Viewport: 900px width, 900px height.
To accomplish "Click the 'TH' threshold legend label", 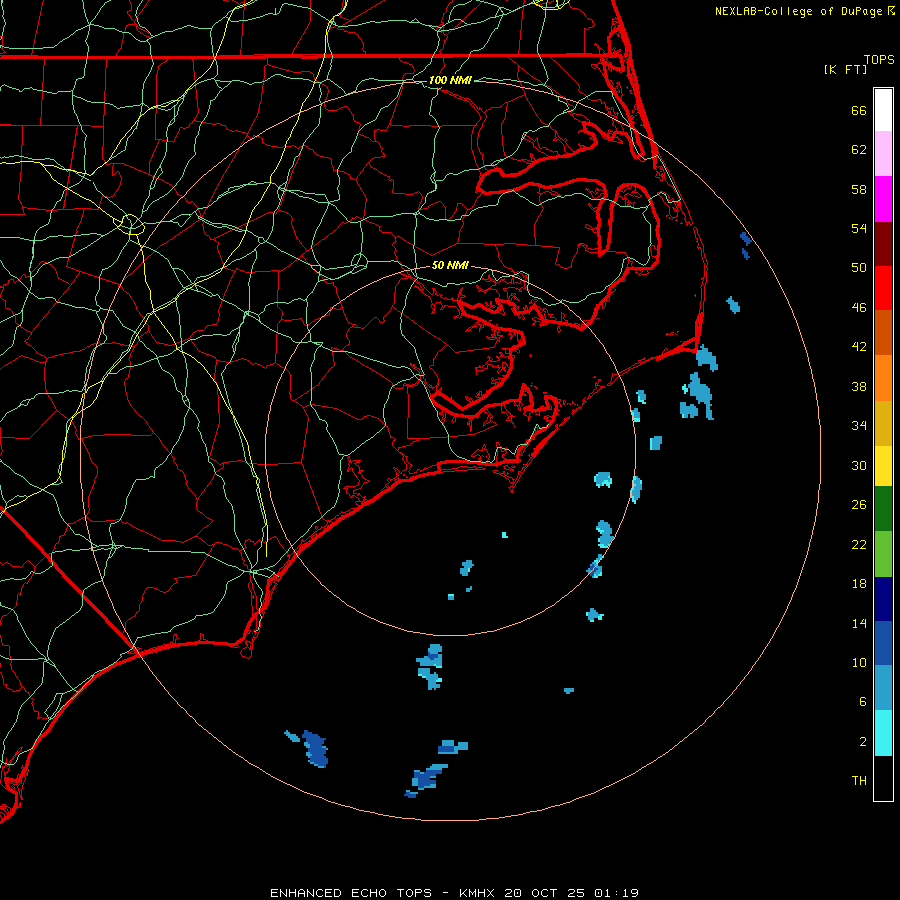I will pos(859,780).
